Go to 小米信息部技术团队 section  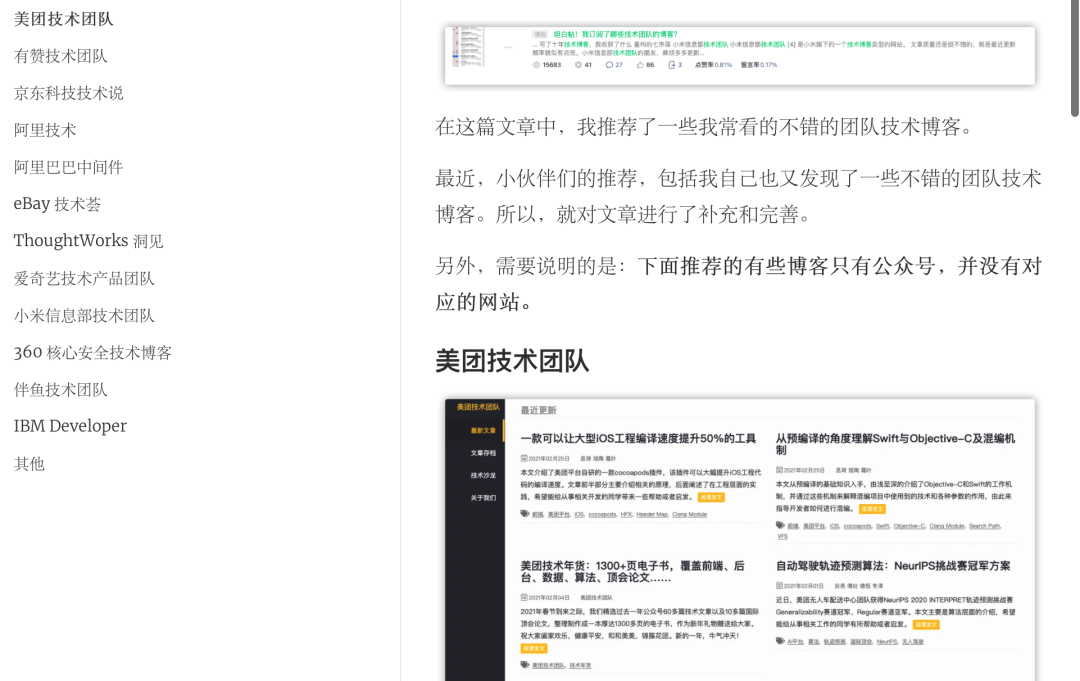tap(84, 315)
